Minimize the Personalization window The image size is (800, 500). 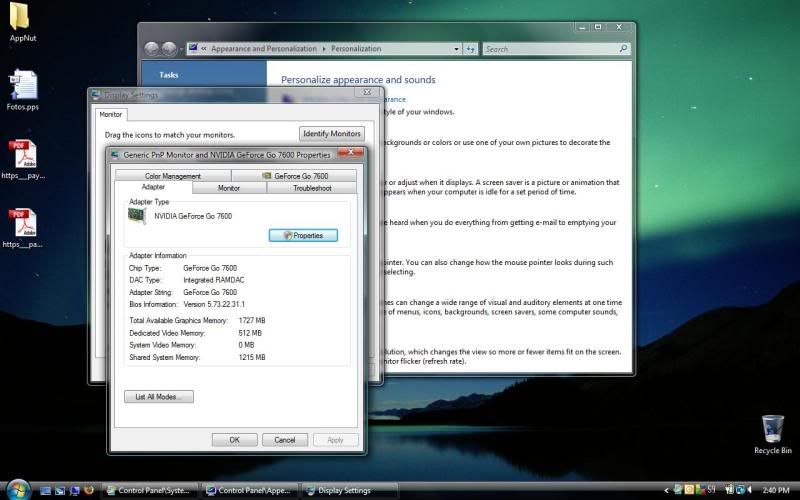pyautogui.click(x=582, y=27)
